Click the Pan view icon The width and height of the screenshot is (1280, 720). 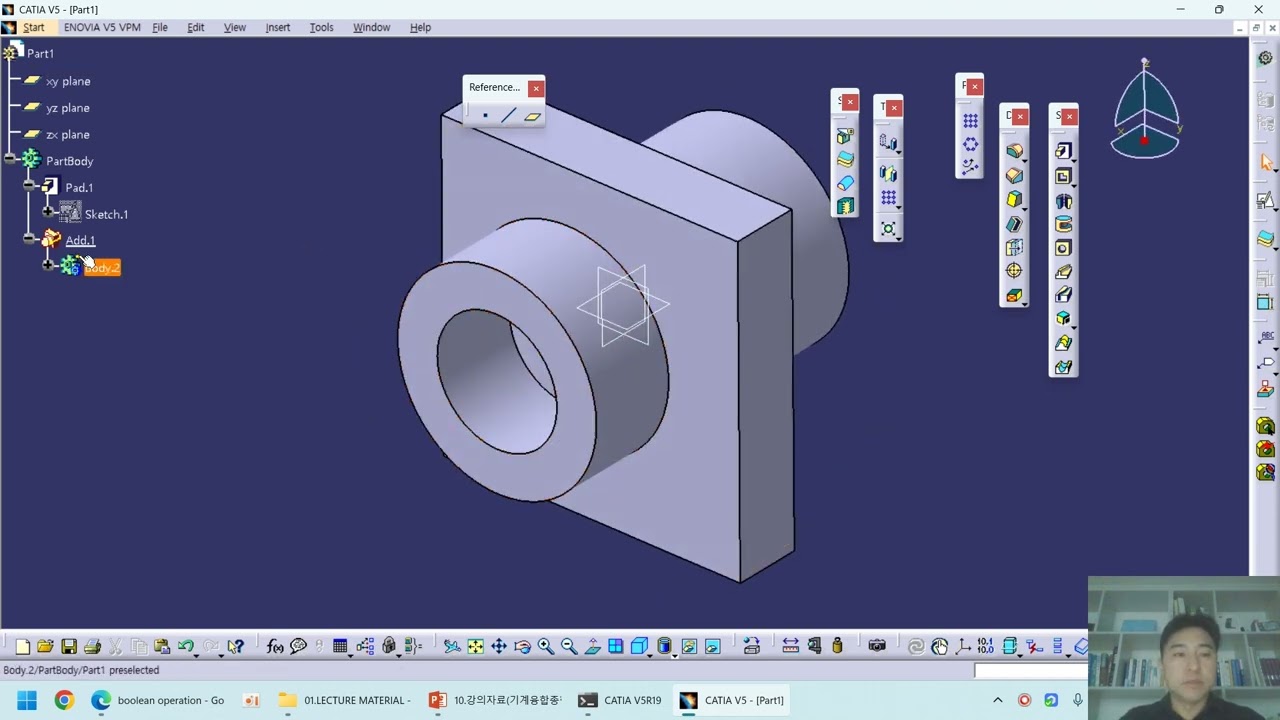tap(499, 647)
